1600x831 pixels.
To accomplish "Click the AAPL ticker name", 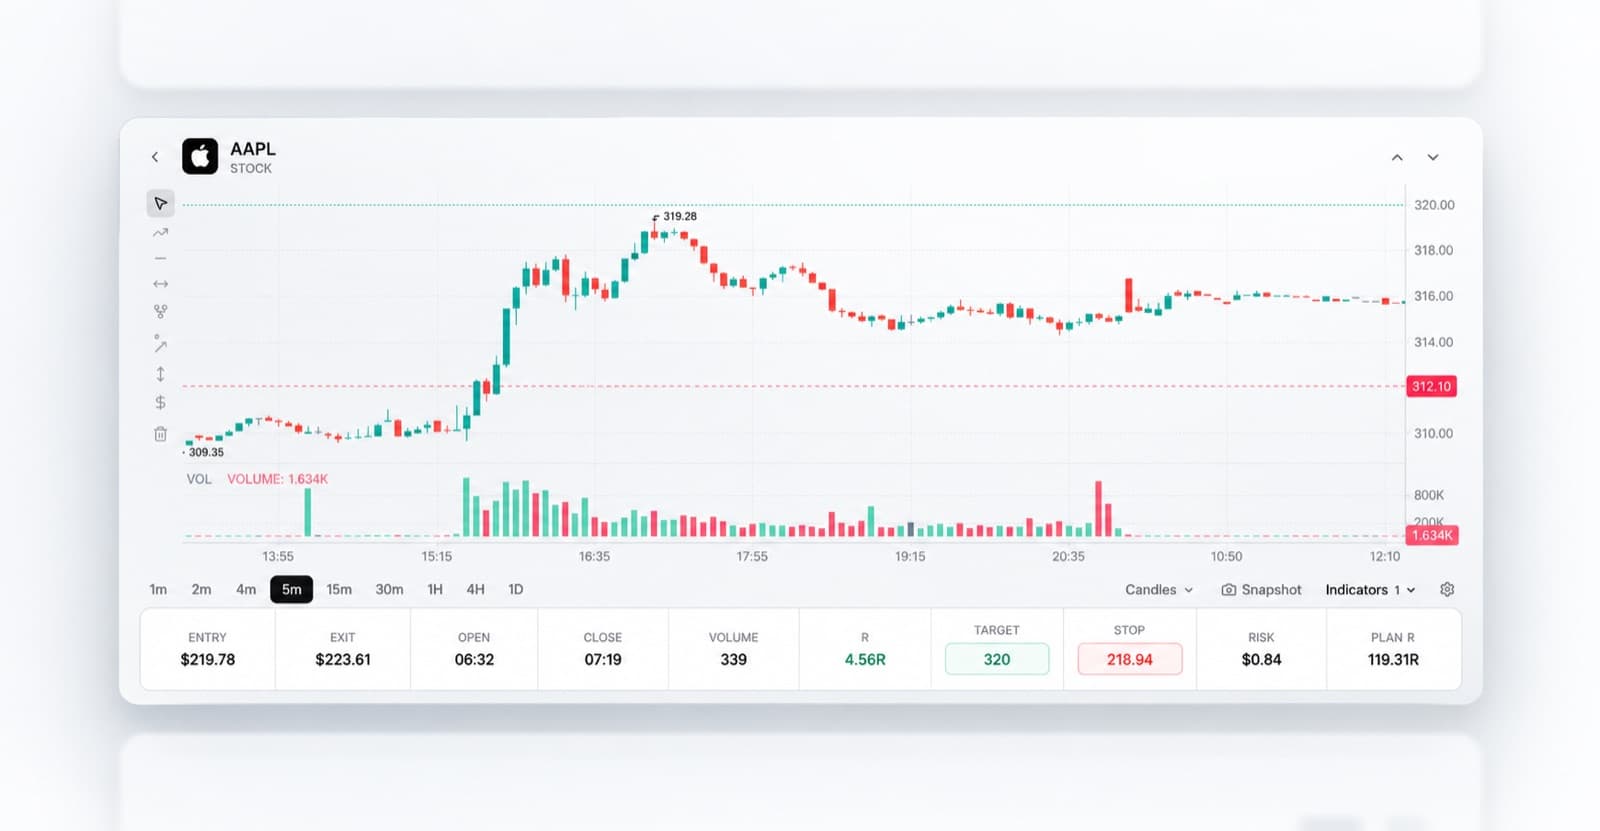I will click(253, 149).
